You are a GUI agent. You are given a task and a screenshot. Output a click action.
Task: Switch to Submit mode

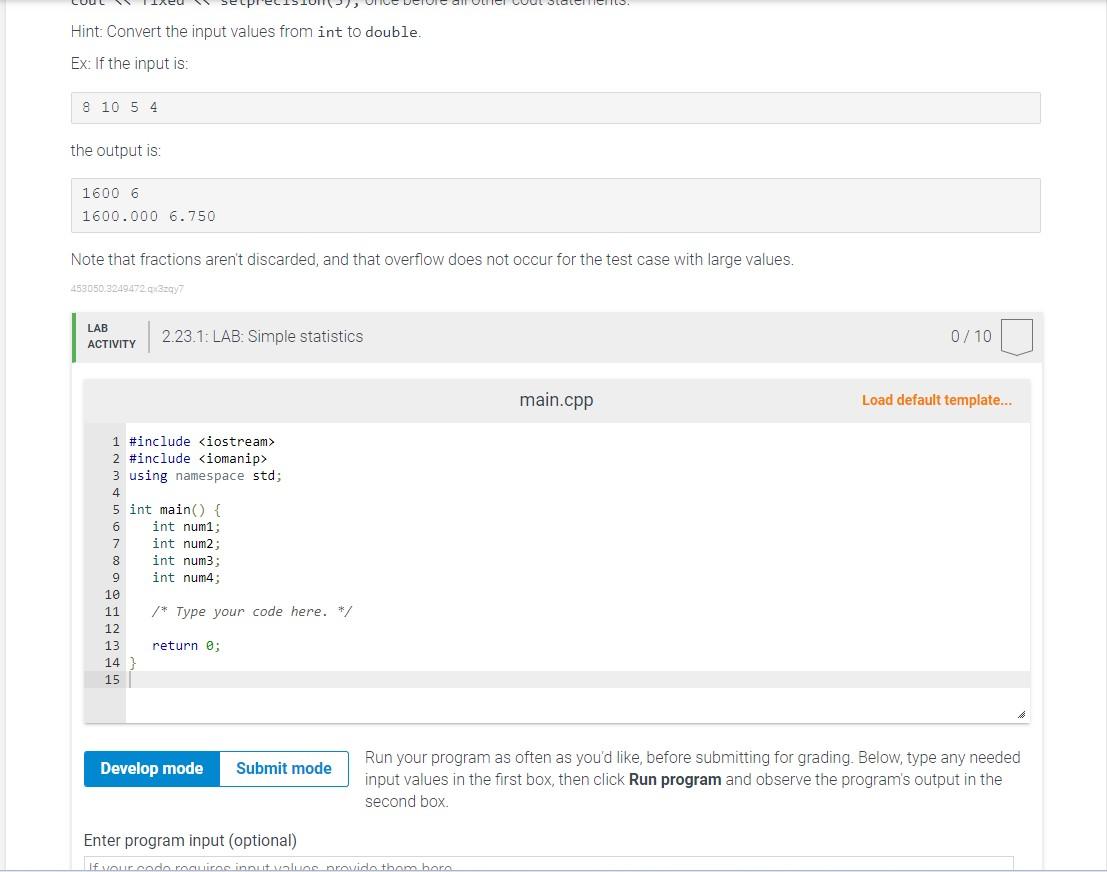tap(284, 768)
